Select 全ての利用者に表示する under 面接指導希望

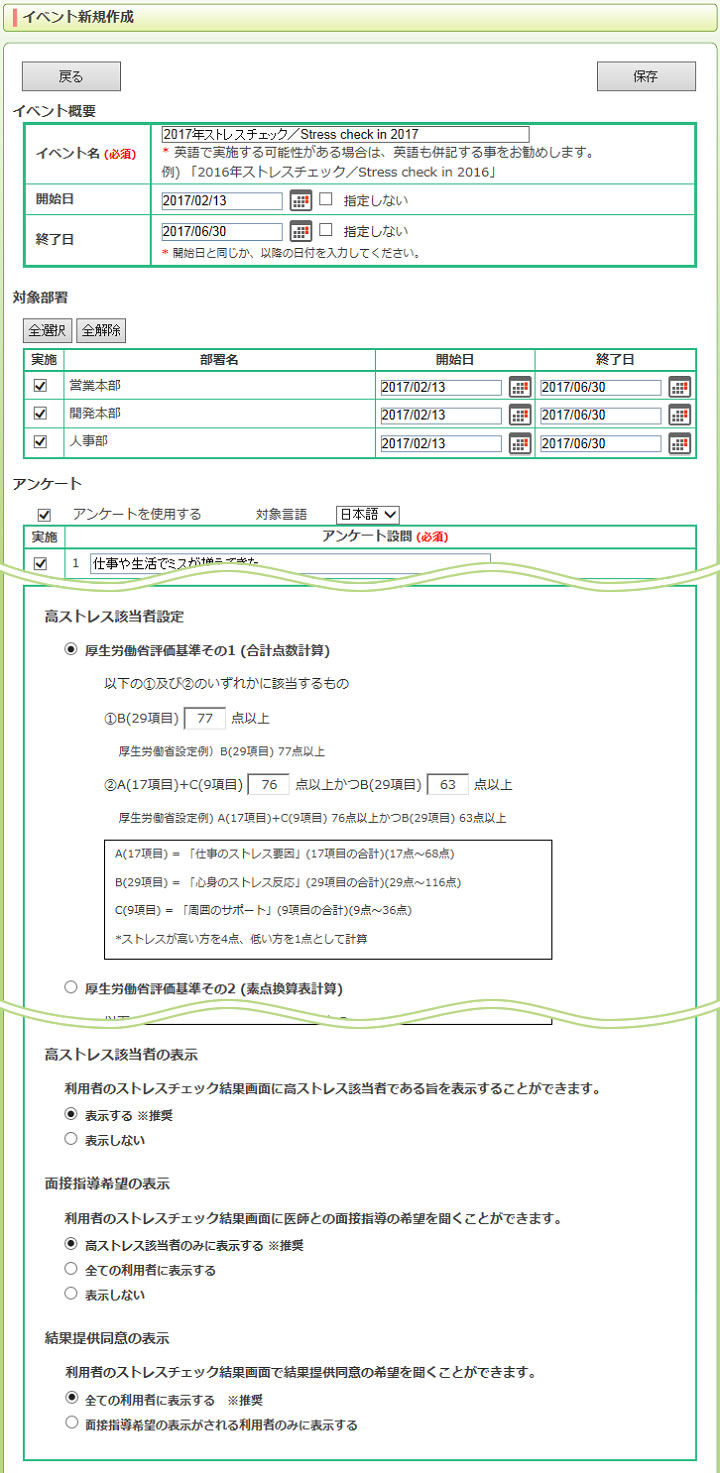[70, 1268]
